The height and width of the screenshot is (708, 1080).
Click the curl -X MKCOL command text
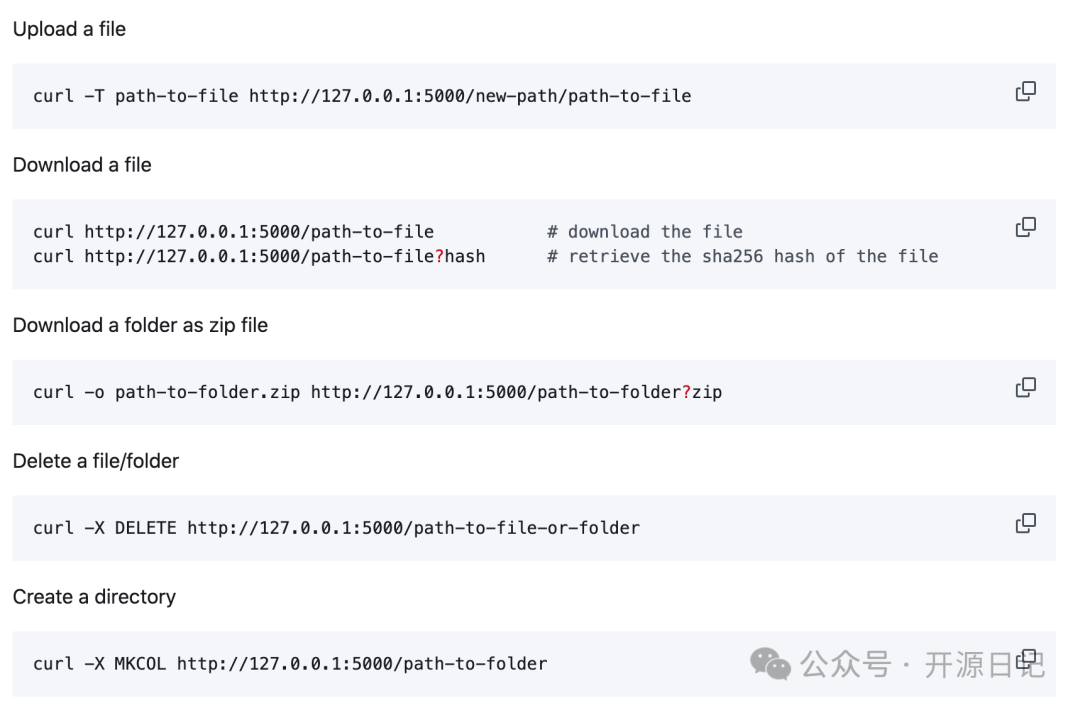[x=290, y=664]
